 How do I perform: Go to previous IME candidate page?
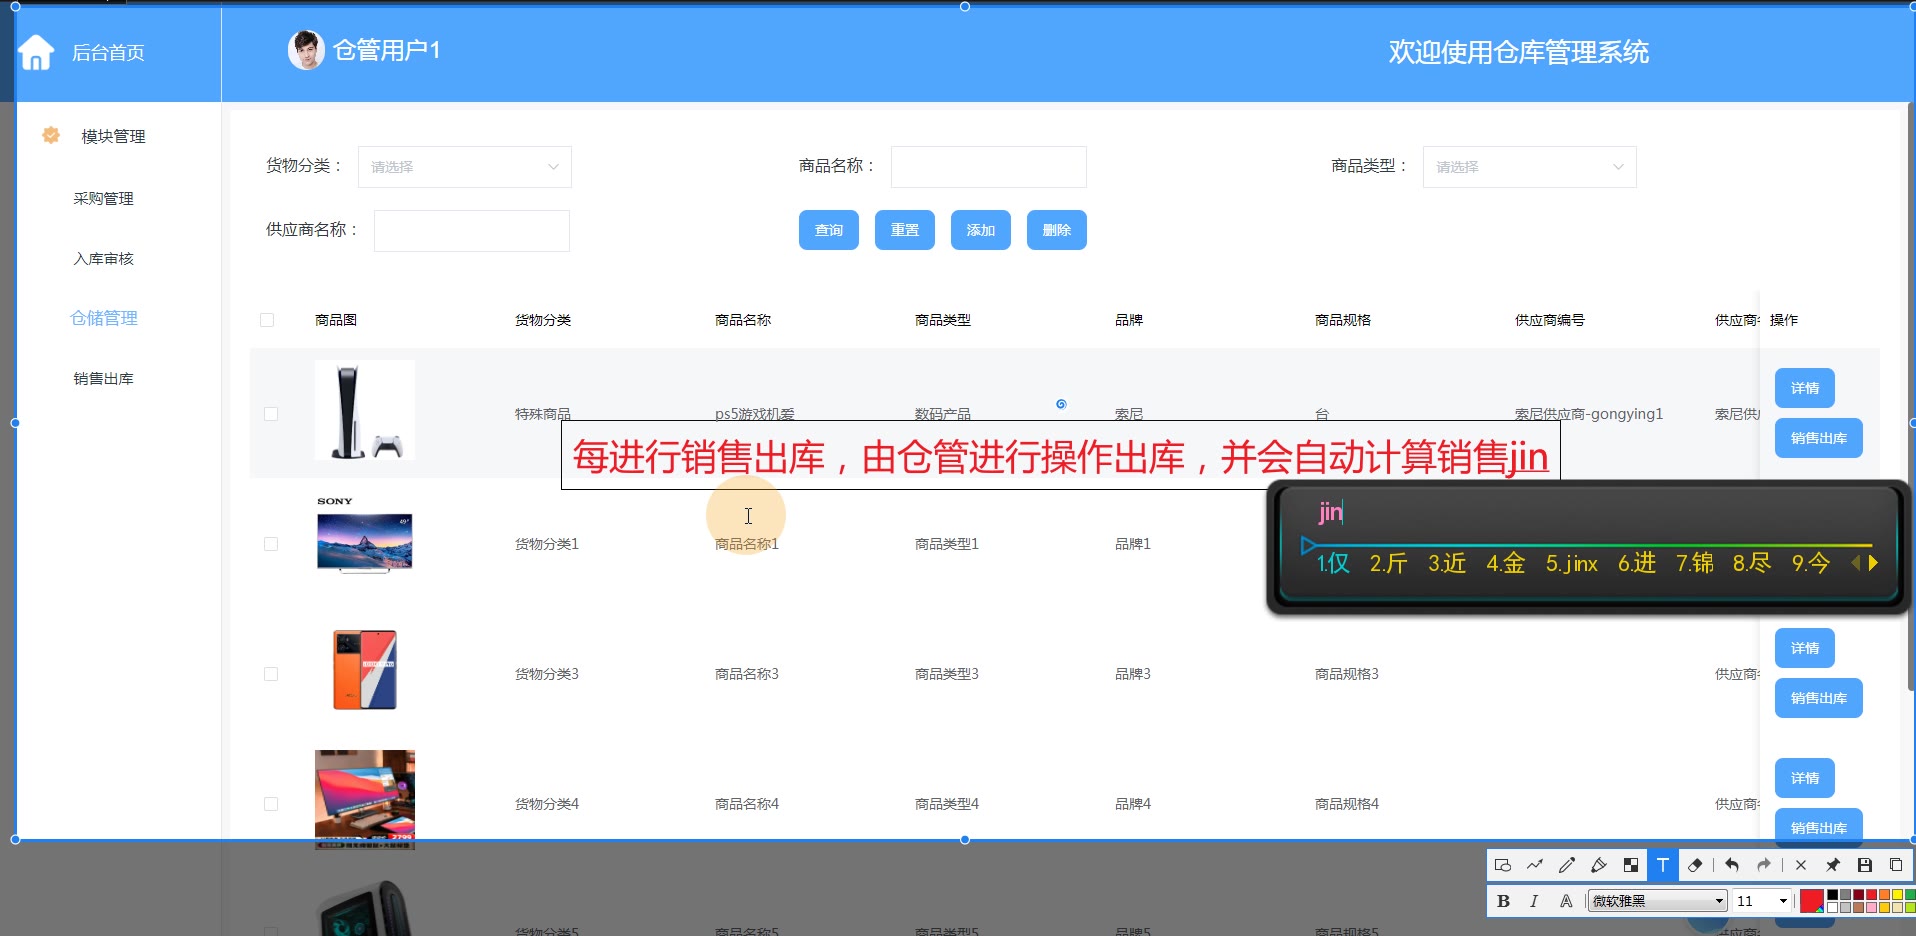coord(1856,563)
